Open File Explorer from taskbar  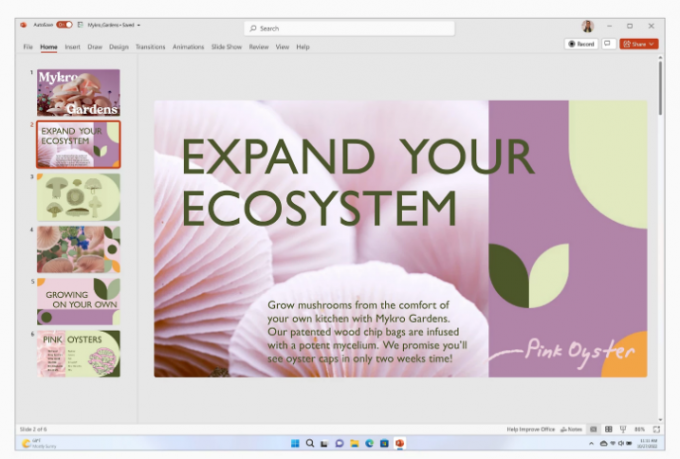(x=354, y=443)
